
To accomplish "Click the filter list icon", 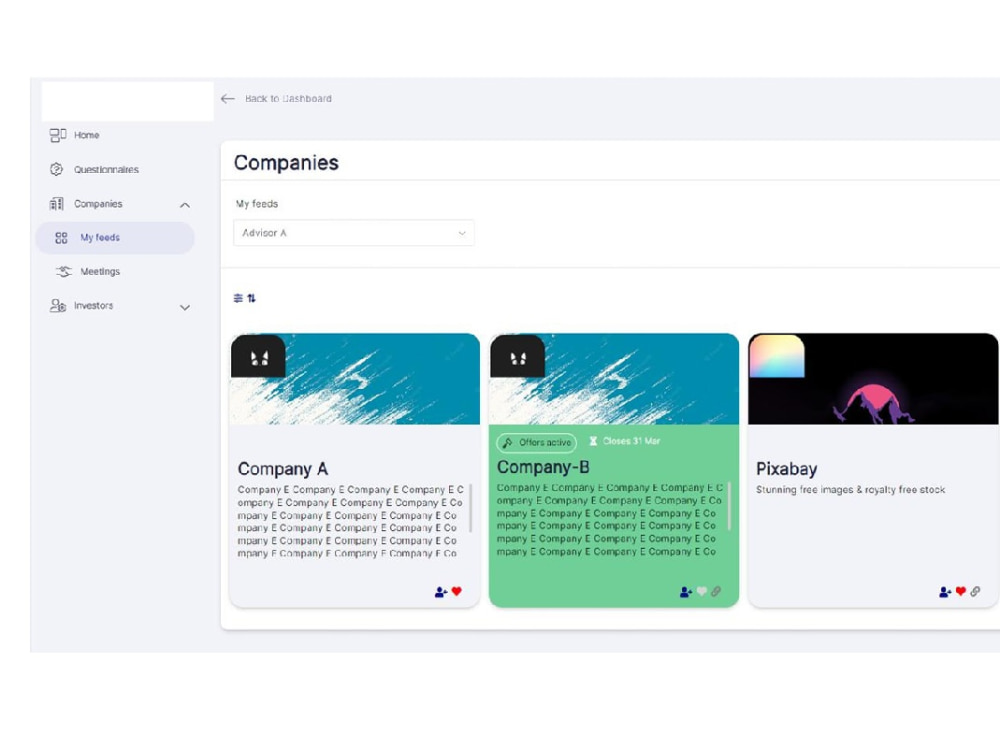I will [239, 298].
